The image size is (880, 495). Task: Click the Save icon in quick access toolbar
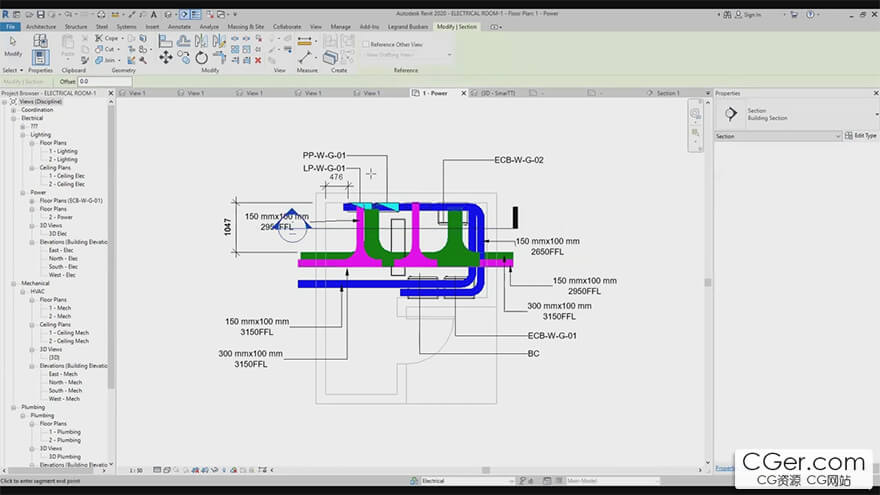pos(40,15)
